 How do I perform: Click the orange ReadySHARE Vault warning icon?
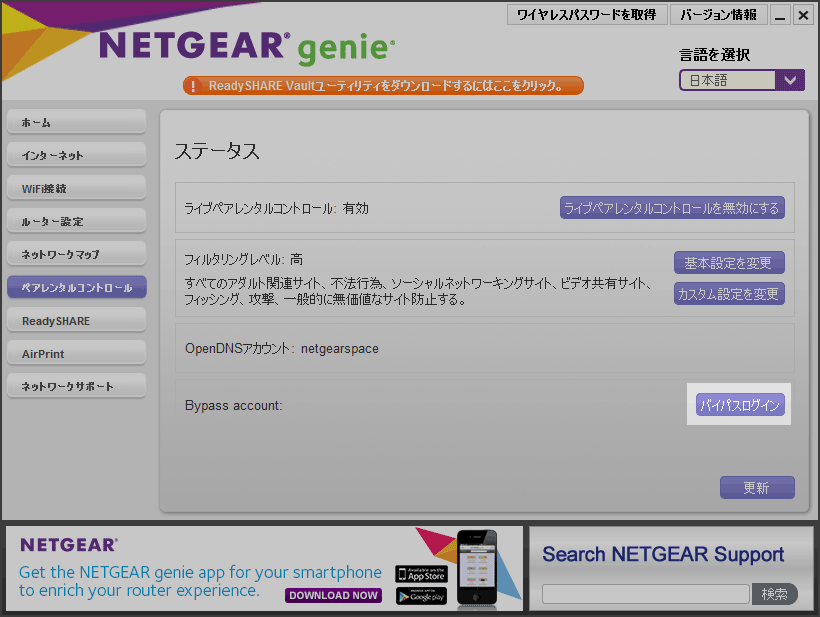pyautogui.click(x=193, y=86)
